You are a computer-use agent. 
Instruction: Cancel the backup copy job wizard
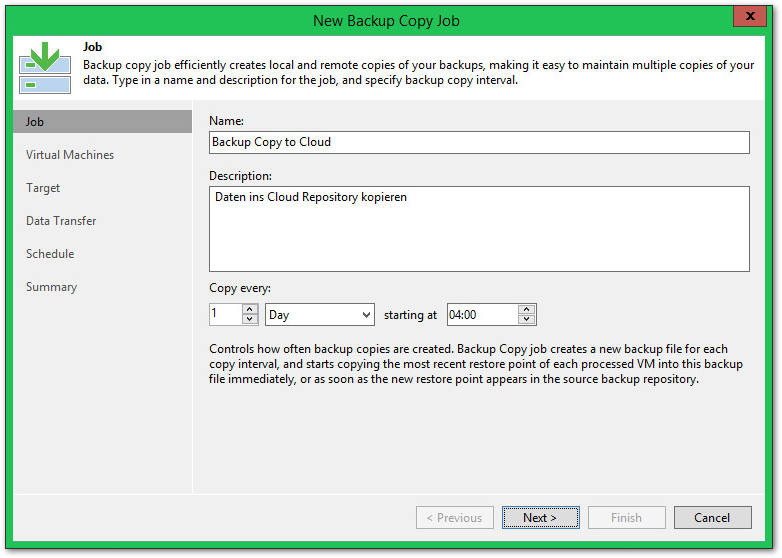(x=712, y=518)
